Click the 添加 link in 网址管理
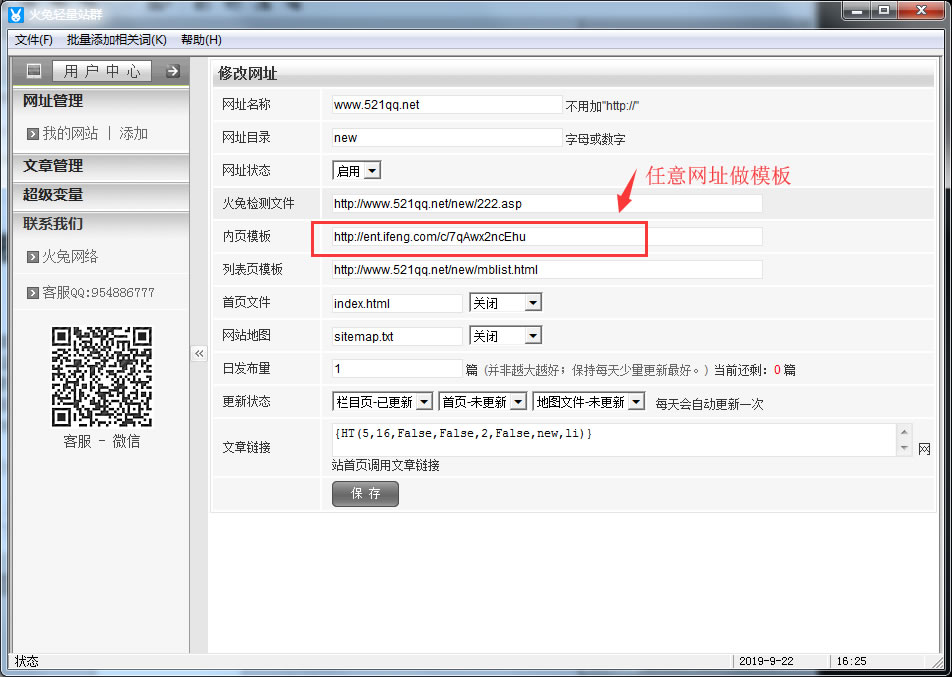Viewport: 952px width, 677px height. [134, 134]
